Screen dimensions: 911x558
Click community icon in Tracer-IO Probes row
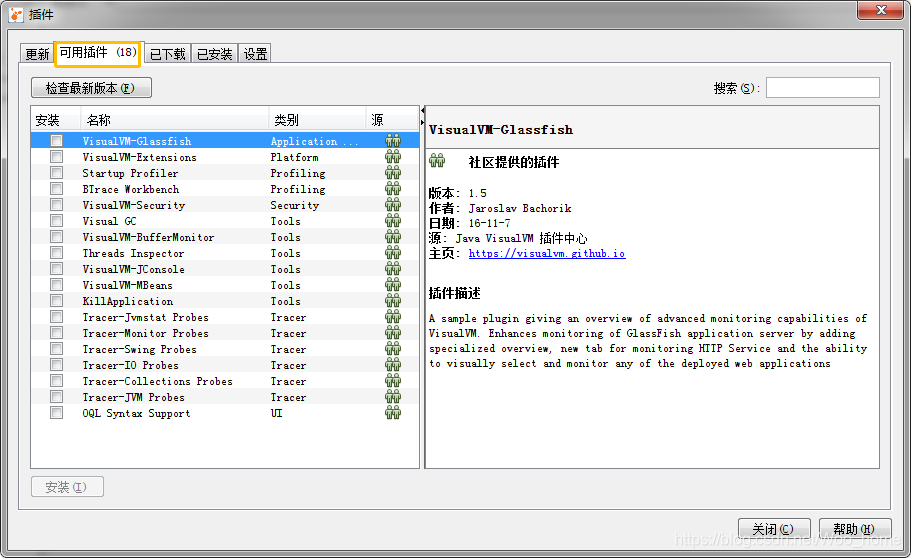[393, 364]
